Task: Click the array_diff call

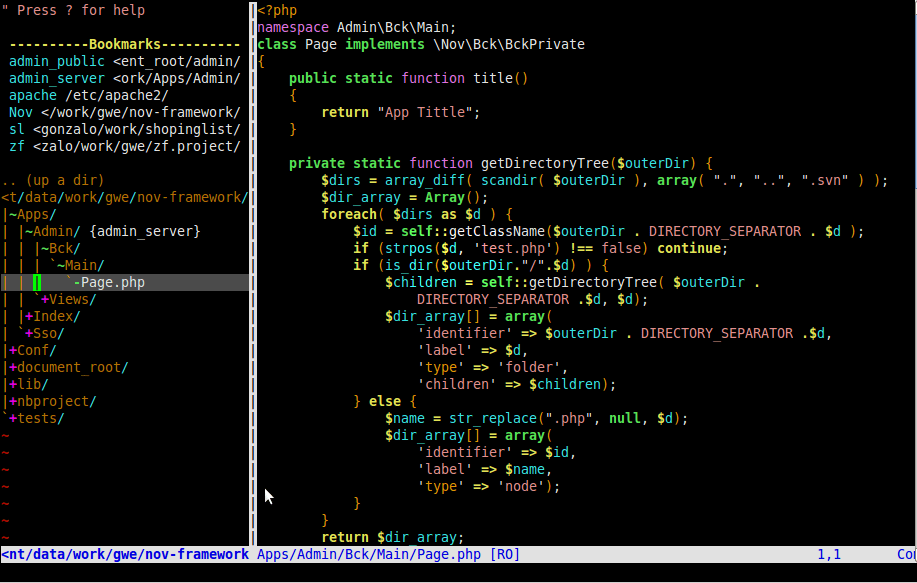Action: pyautogui.click(x=425, y=180)
